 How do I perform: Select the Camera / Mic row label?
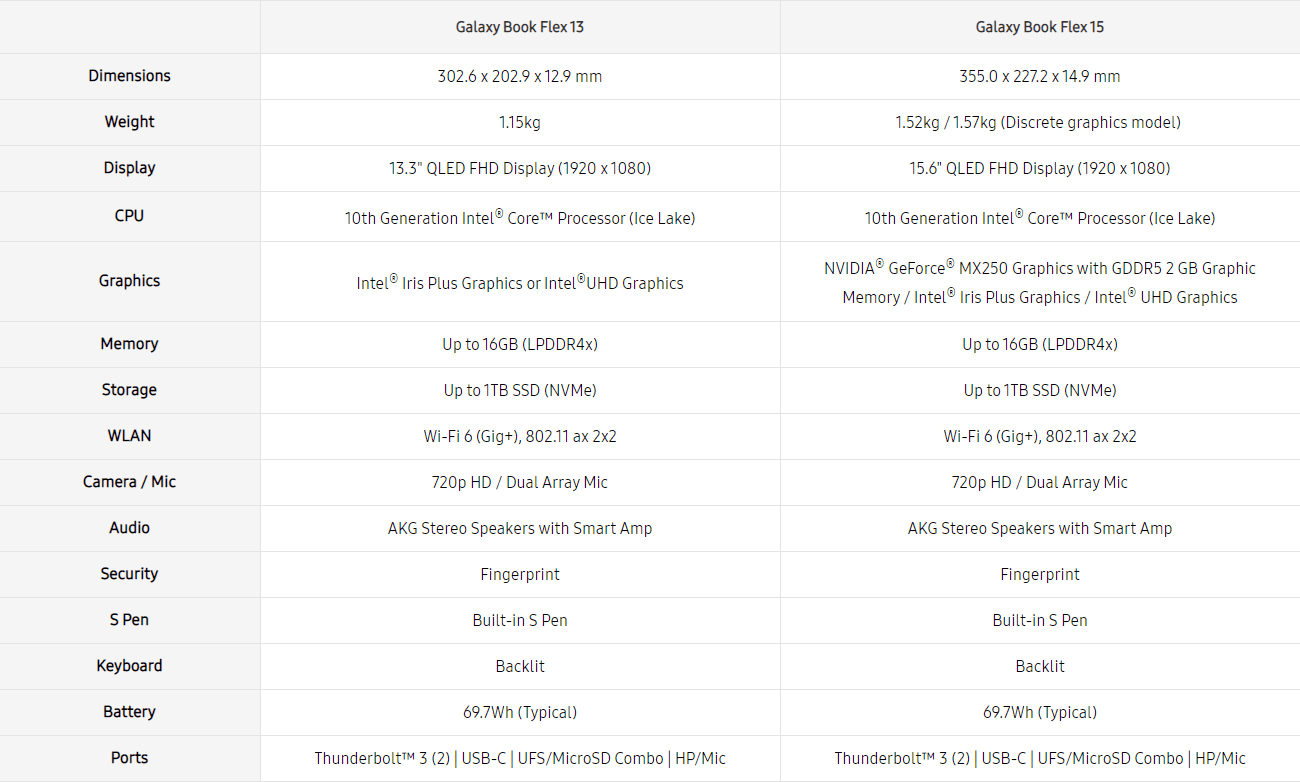point(129,482)
